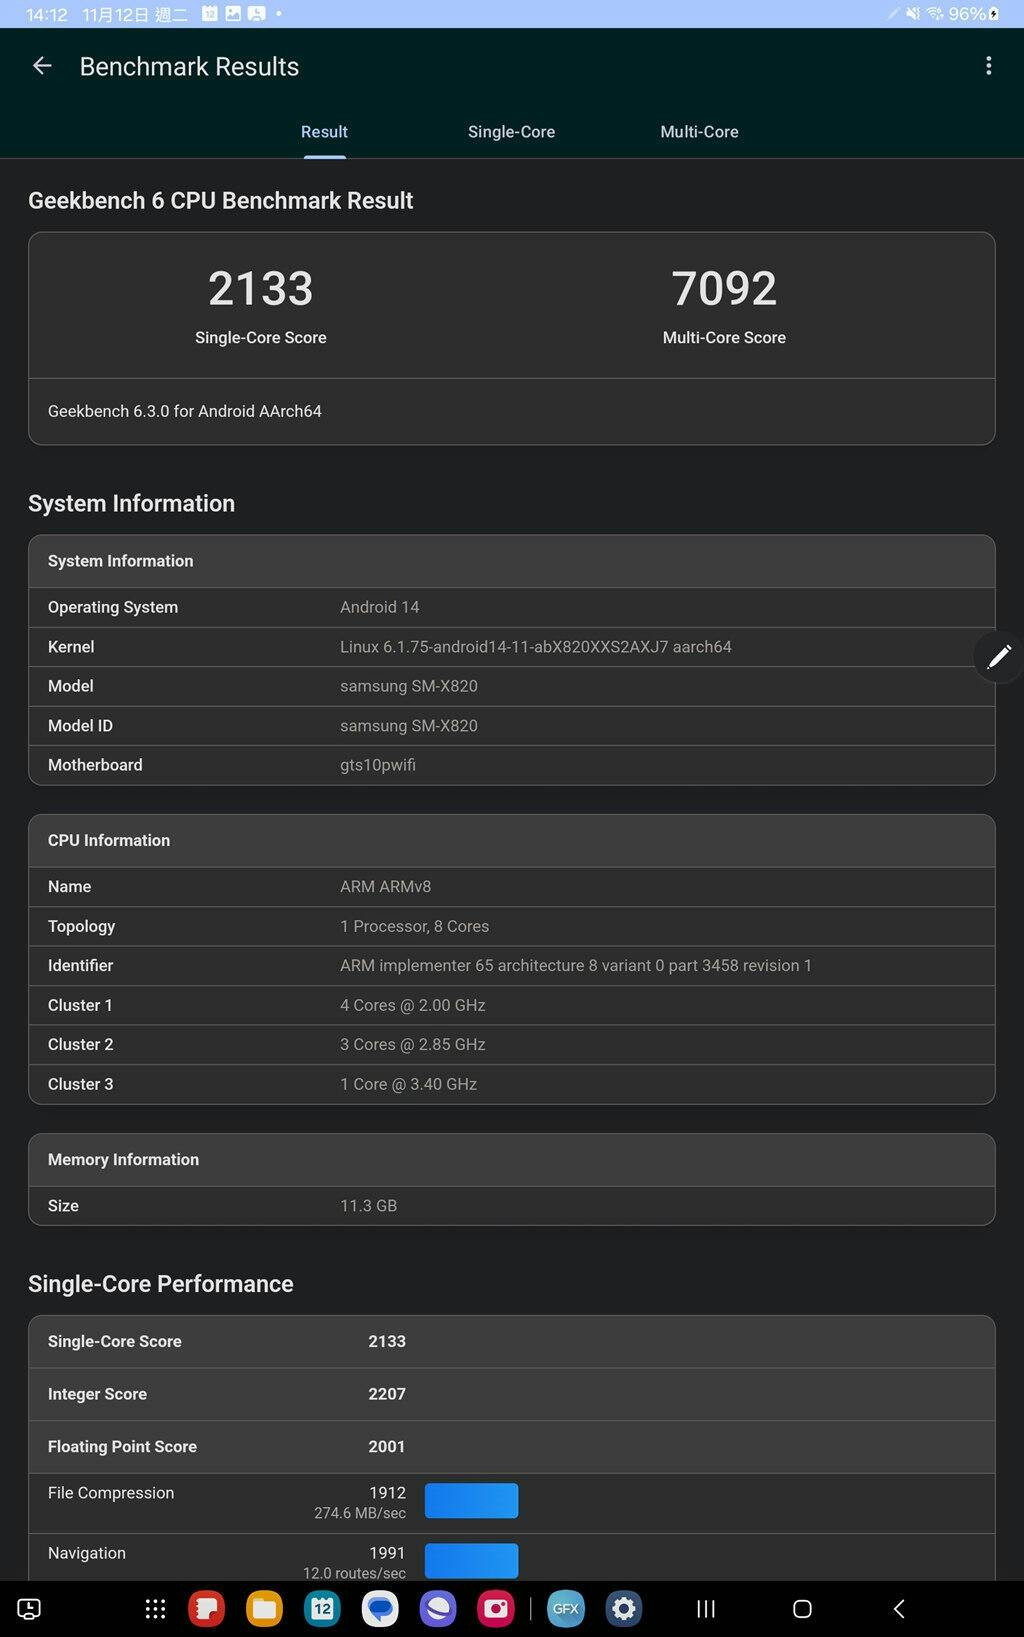Select the Android 14 operating system value

[380, 607]
